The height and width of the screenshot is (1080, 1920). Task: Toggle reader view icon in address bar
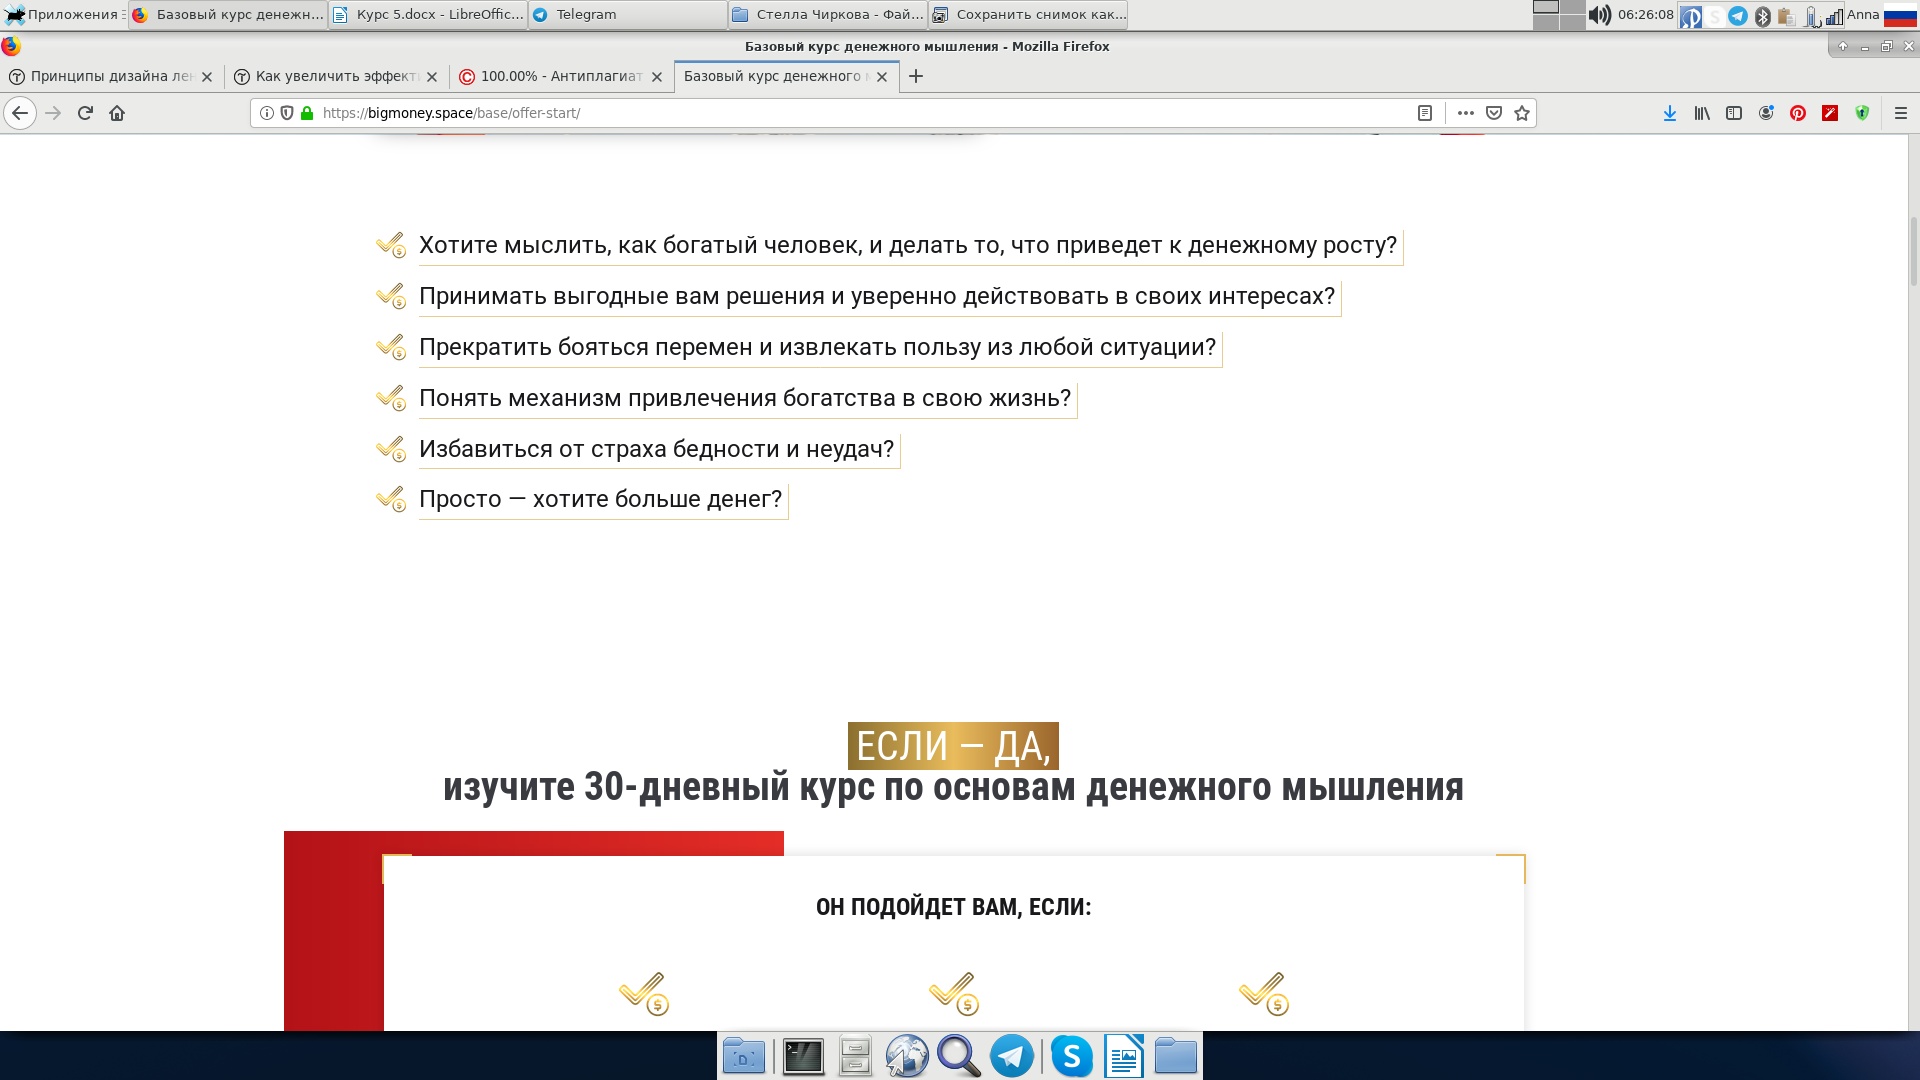[1425, 113]
